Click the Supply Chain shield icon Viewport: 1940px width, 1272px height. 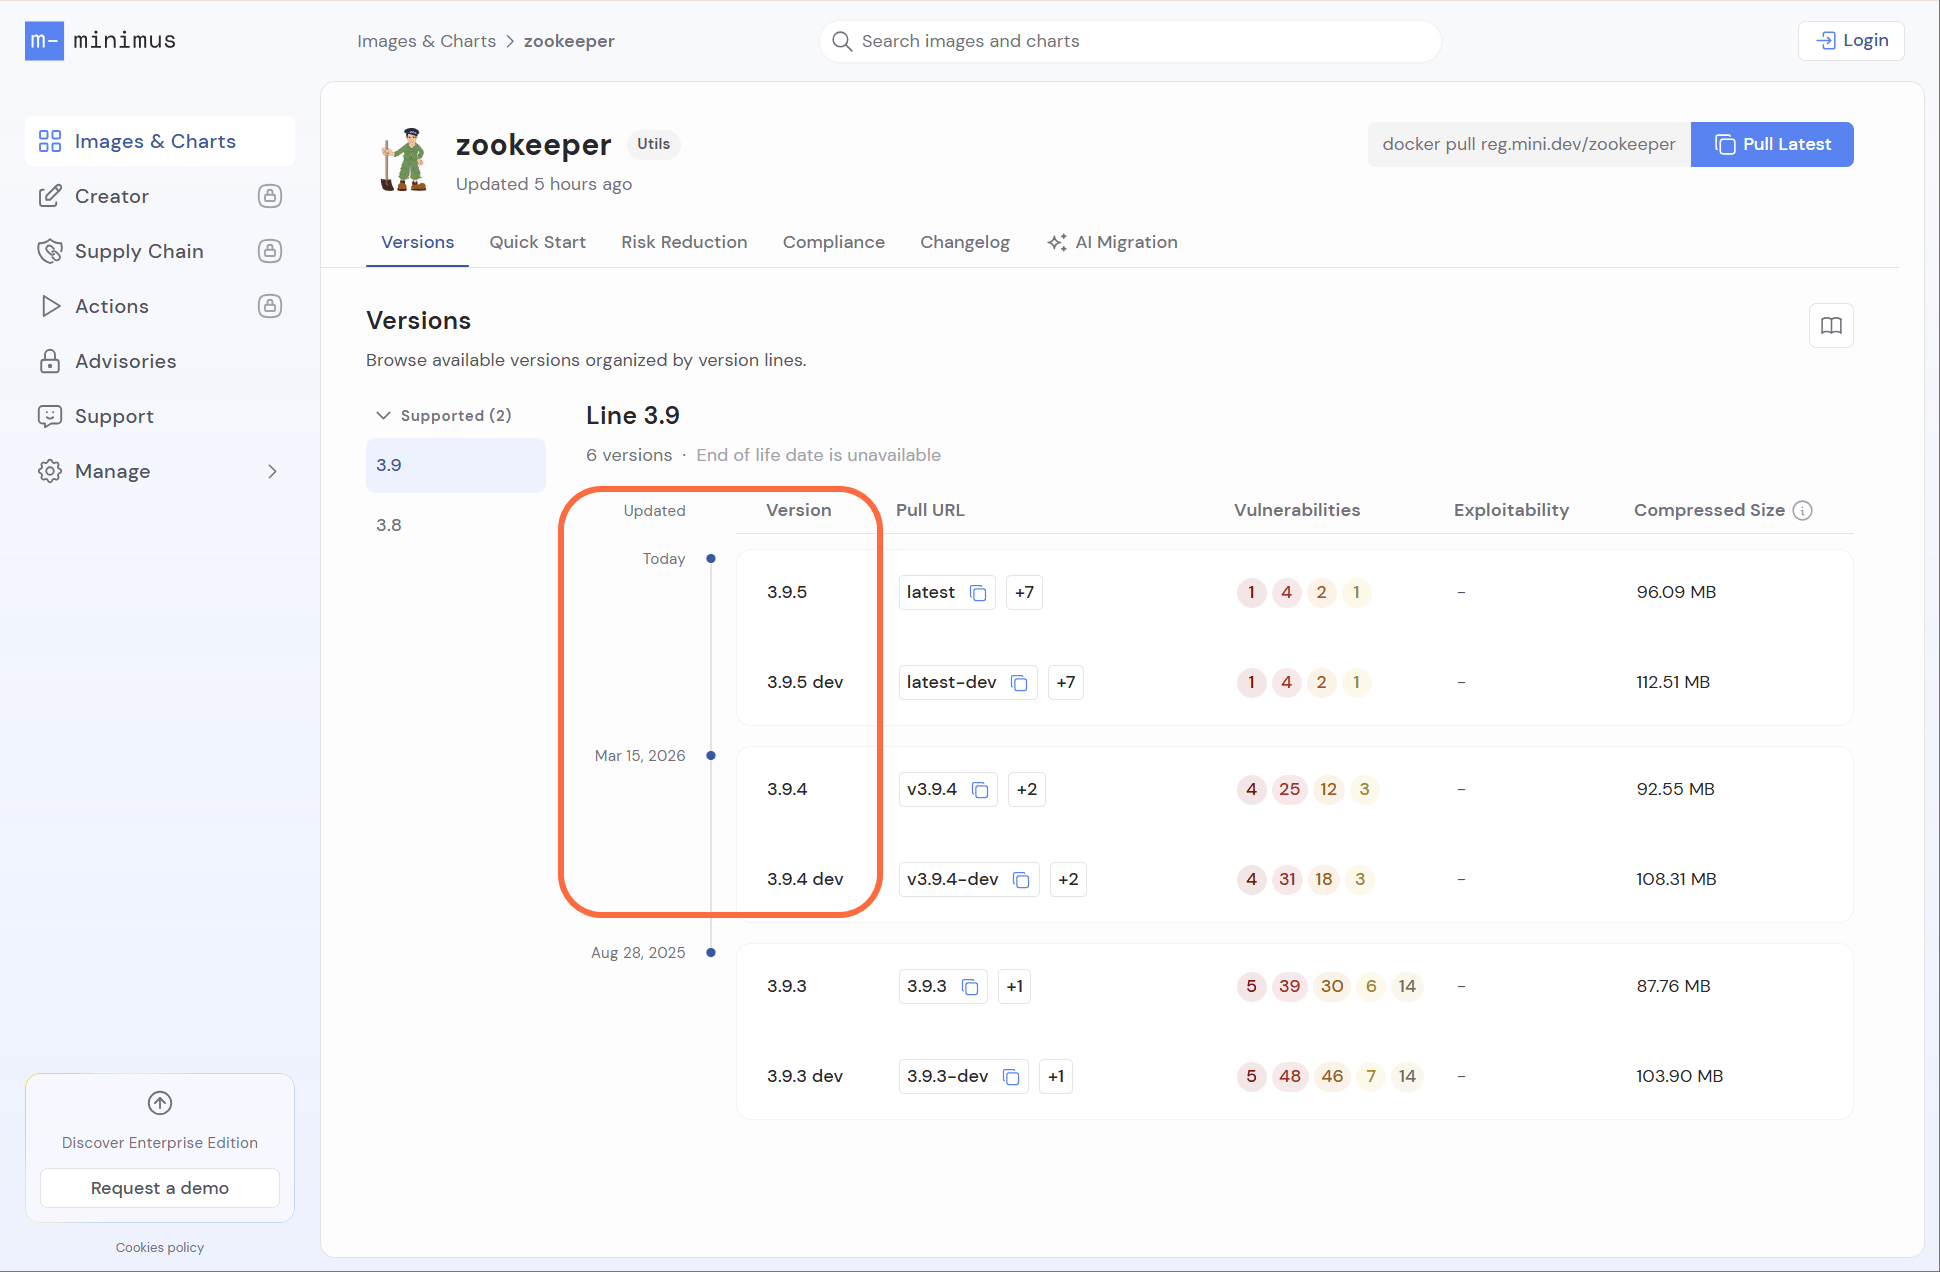(50, 251)
